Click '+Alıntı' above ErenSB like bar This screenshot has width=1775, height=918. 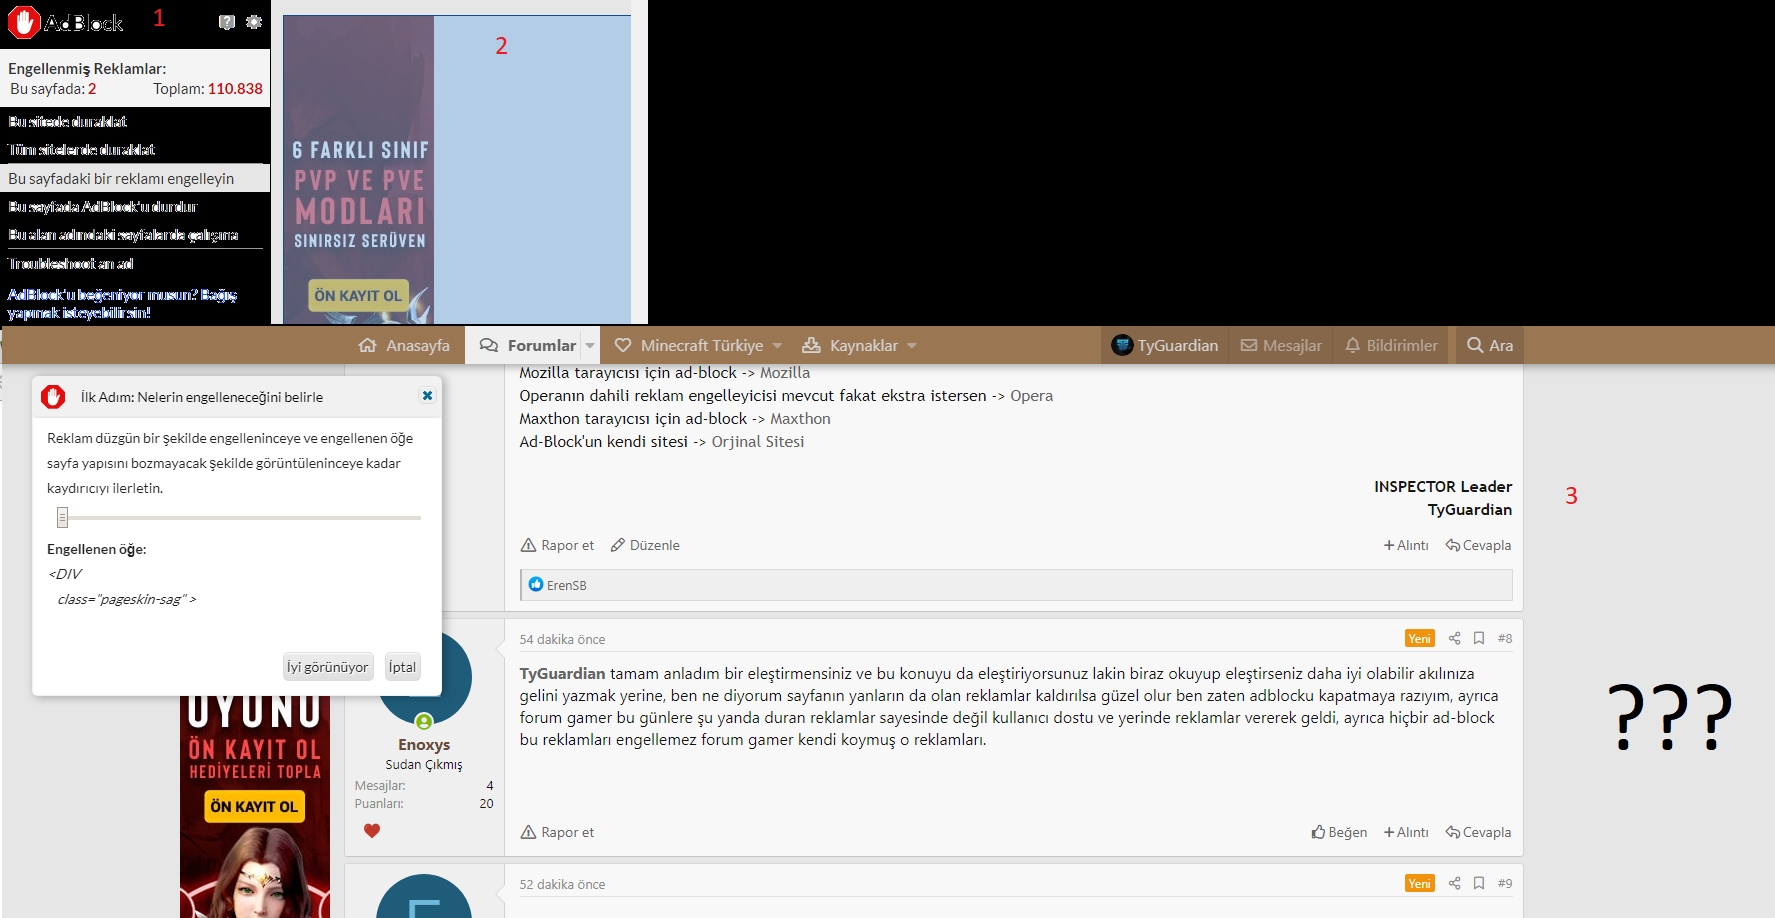1406,545
